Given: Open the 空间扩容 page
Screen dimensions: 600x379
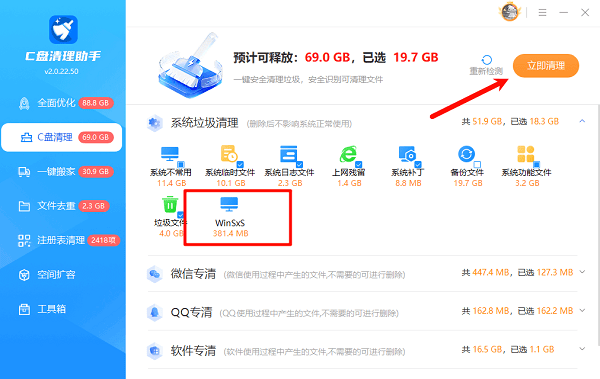Looking at the screenshot, I should (61, 274).
